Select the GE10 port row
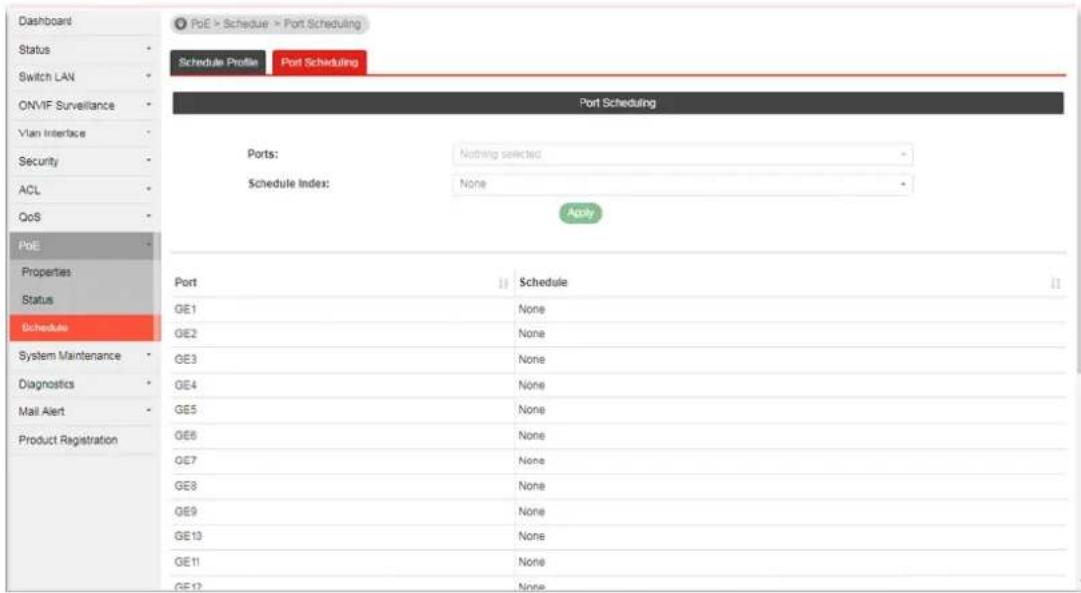This screenshot has width=1081, height=593. (x=618, y=537)
